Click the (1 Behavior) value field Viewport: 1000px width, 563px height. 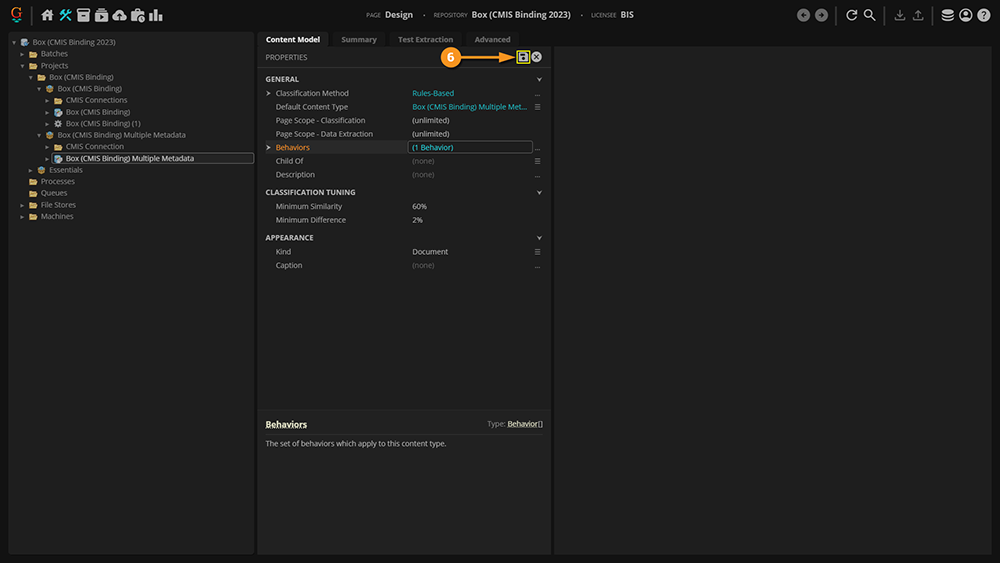(x=470, y=147)
